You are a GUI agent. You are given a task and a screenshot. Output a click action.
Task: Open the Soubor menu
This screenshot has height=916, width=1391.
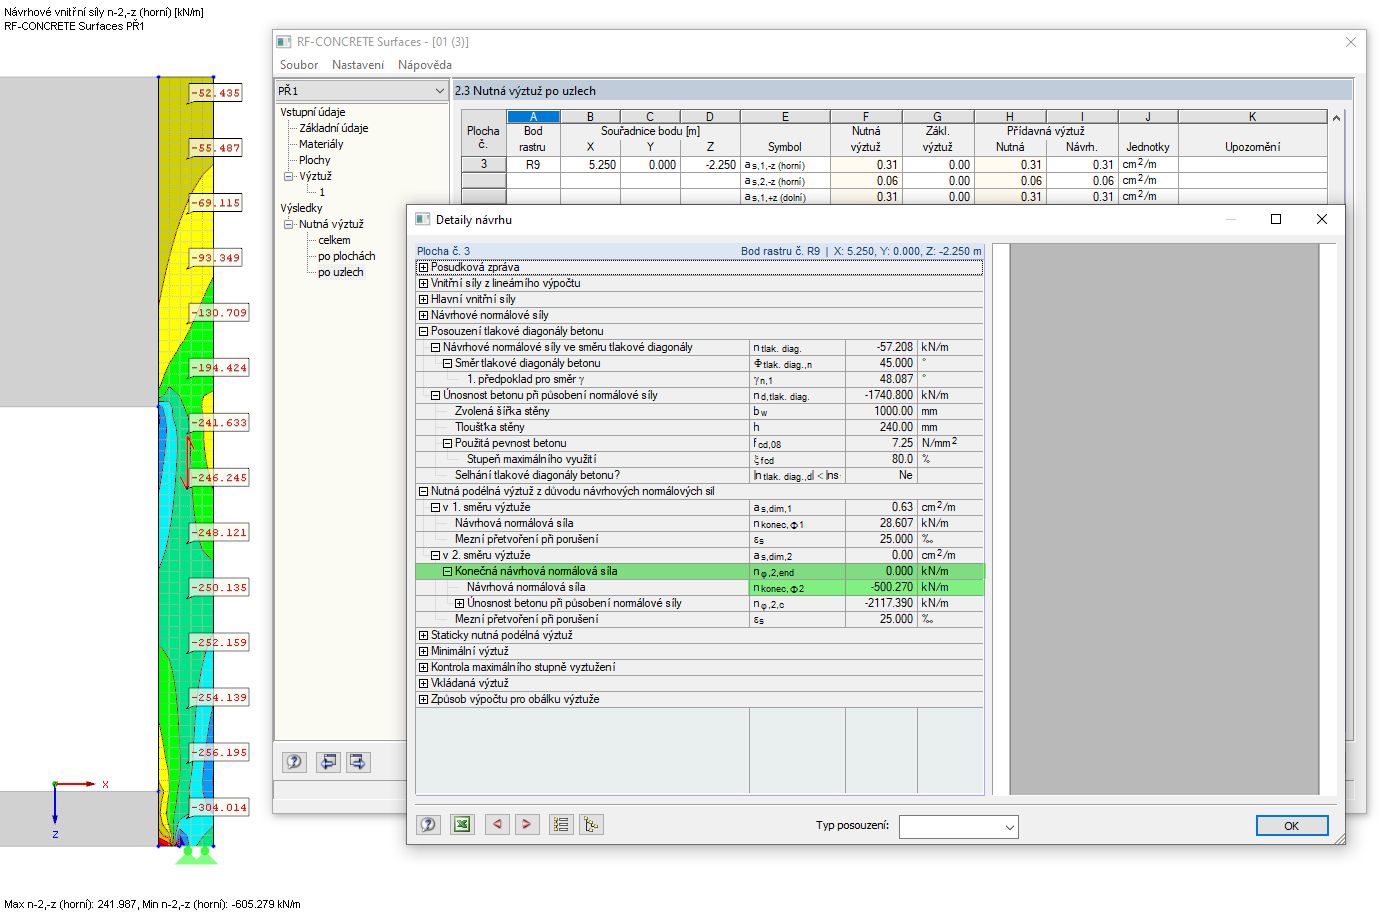pyautogui.click(x=299, y=65)
